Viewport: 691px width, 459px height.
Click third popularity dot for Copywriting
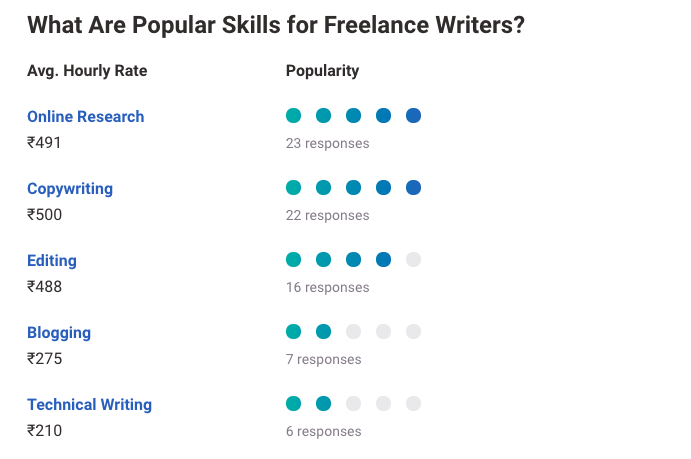(x=353, y=188)
